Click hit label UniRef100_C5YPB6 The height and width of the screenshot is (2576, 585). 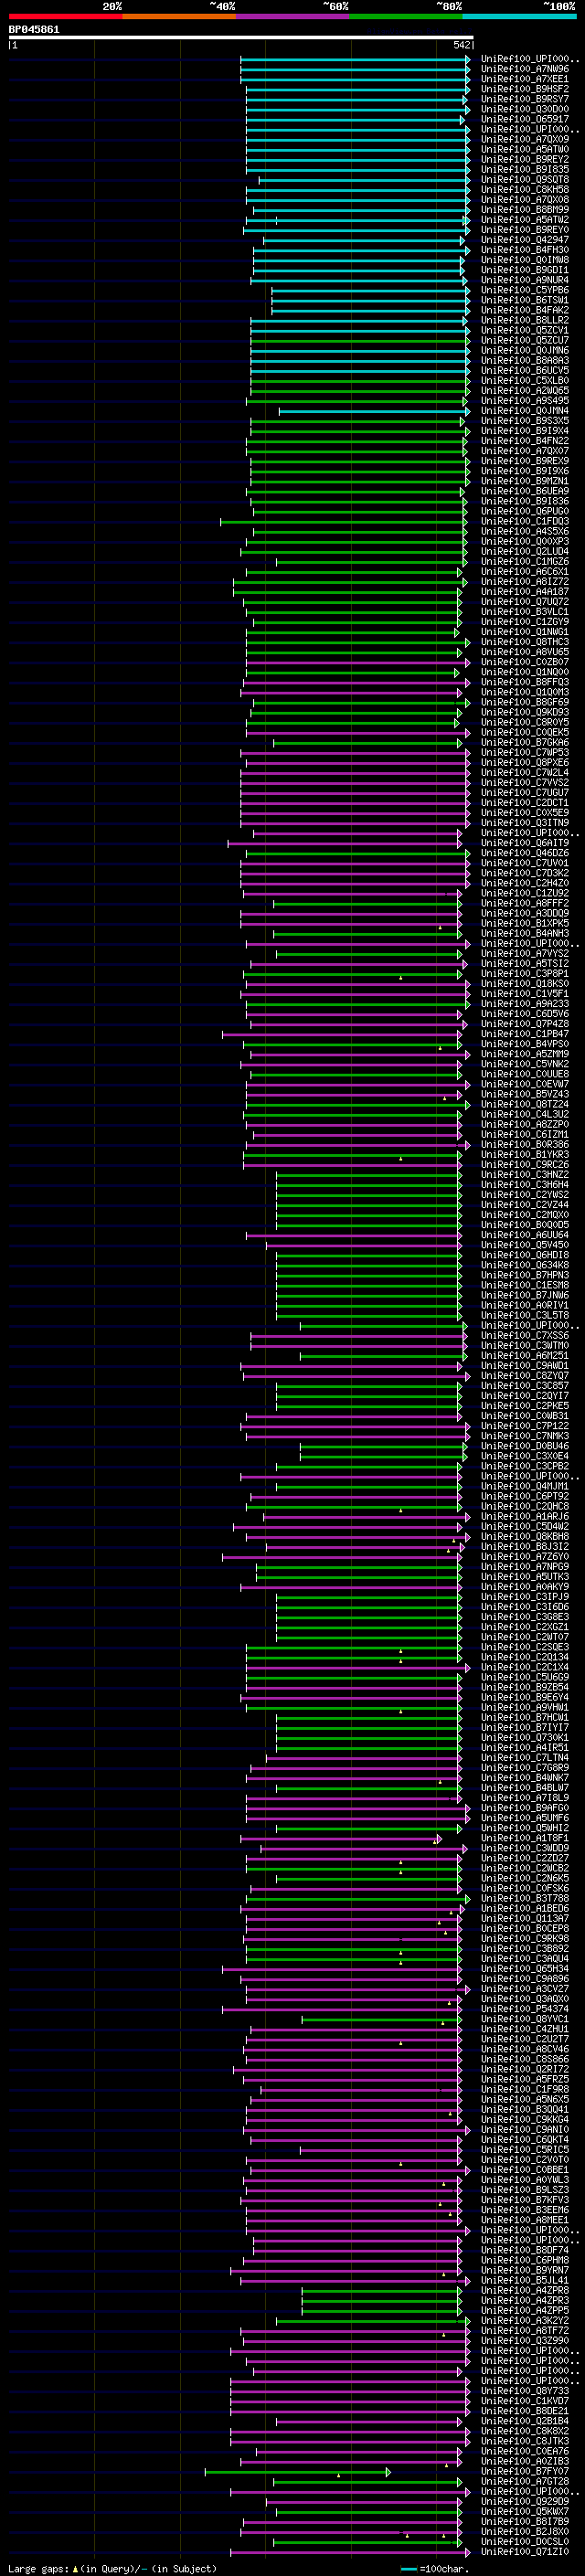point(525,290)
